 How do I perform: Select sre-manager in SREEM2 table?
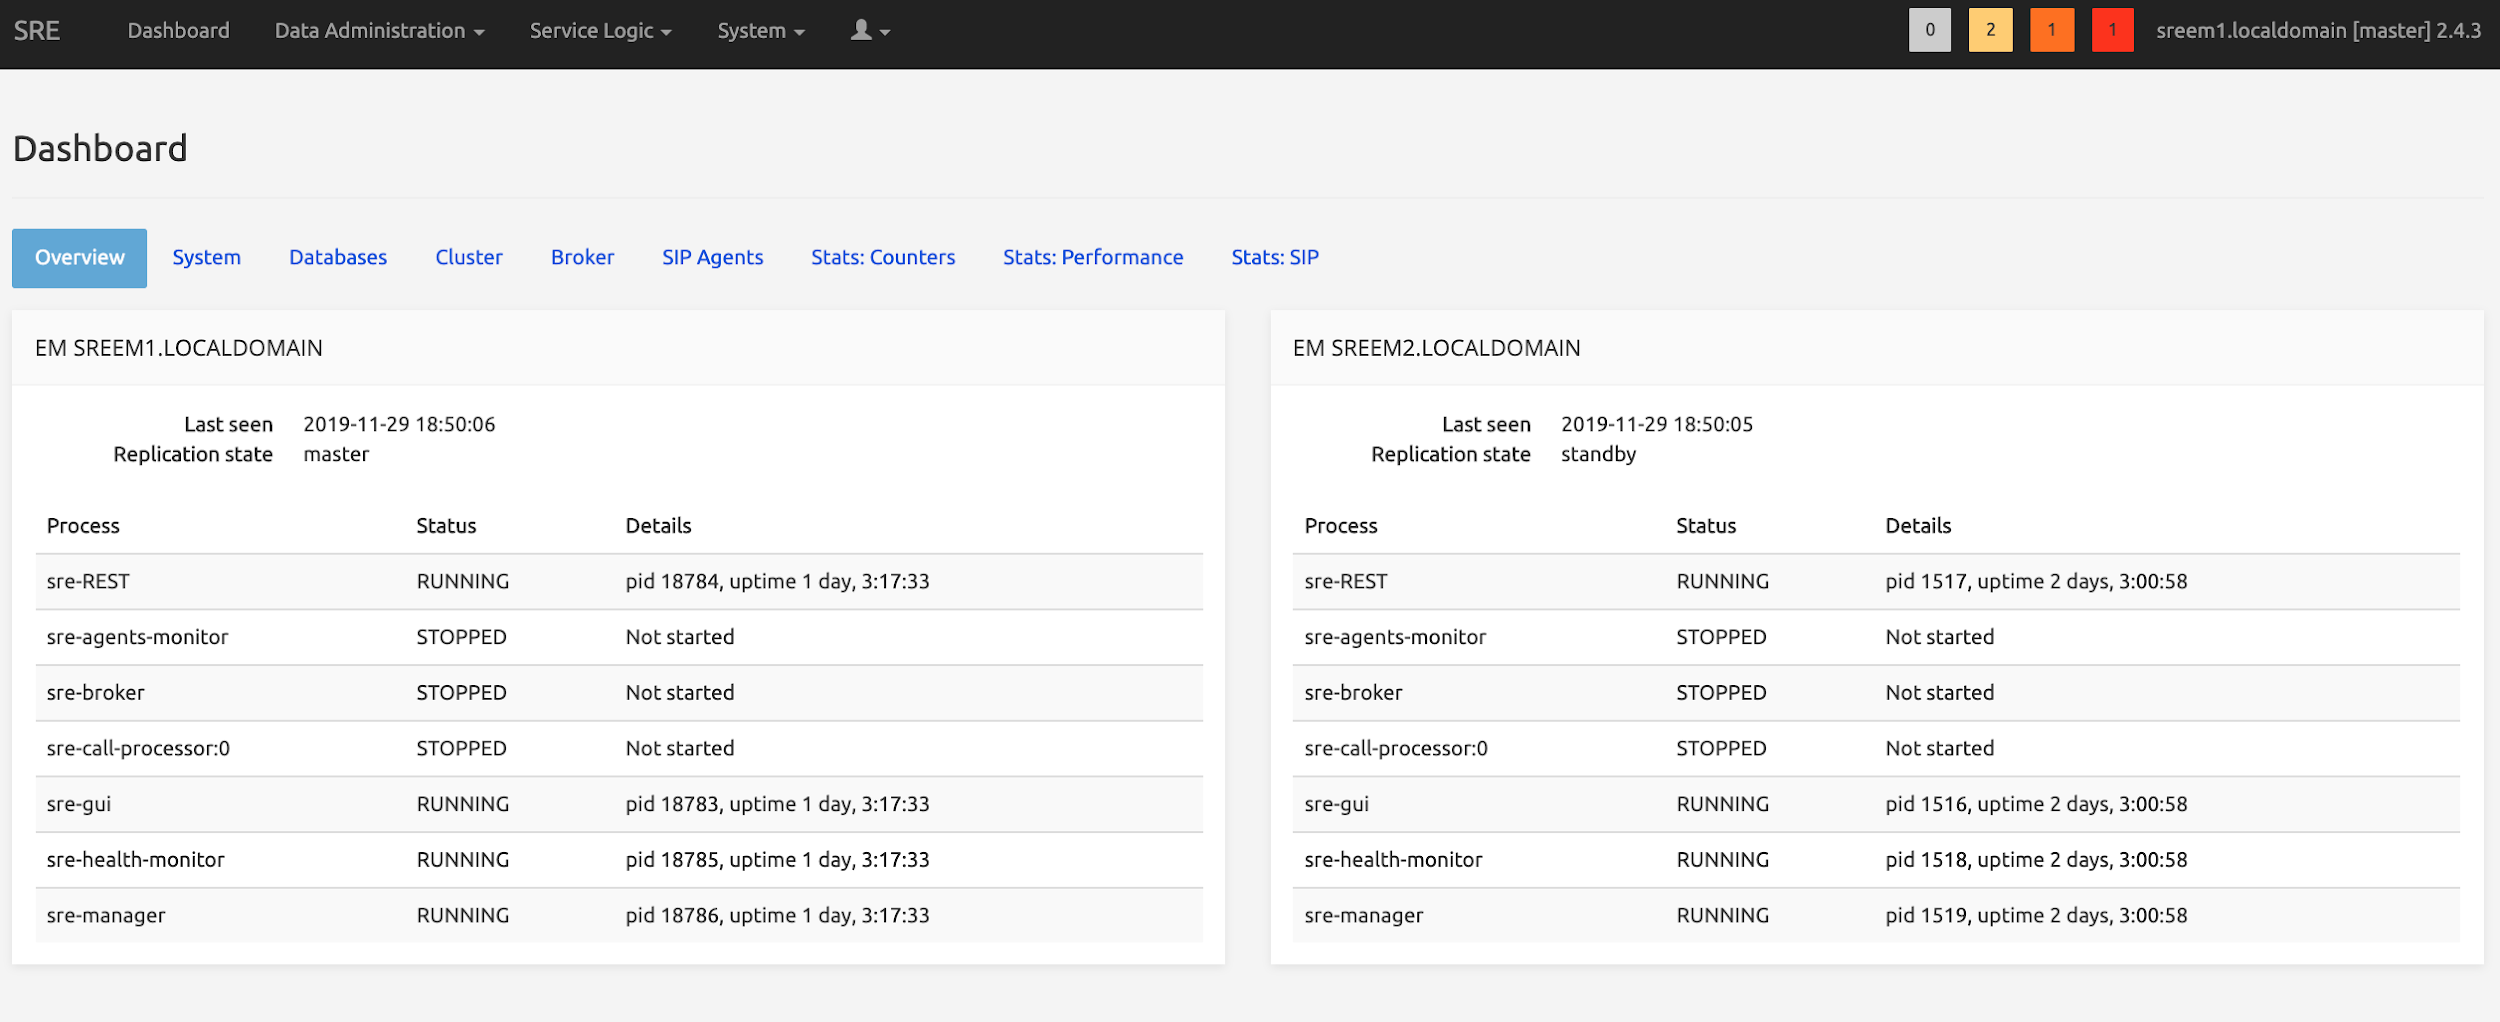pos(1364,915)
